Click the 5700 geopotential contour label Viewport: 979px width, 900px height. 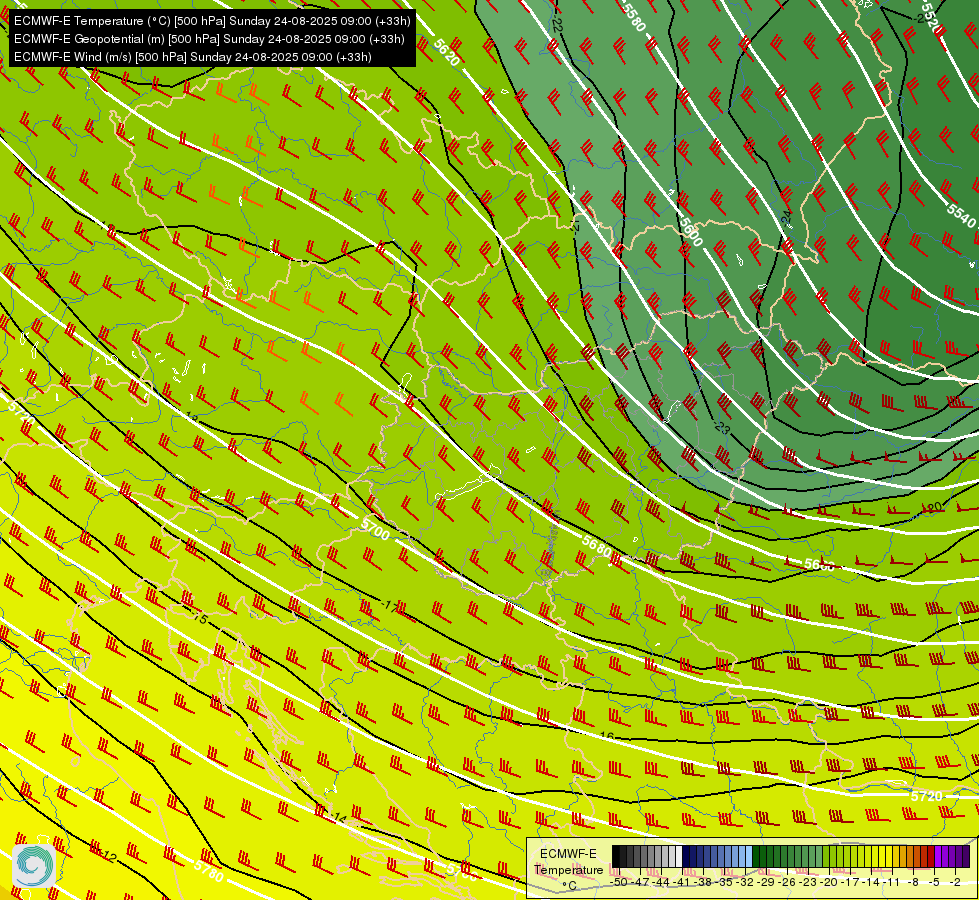[x=375, y=530]
